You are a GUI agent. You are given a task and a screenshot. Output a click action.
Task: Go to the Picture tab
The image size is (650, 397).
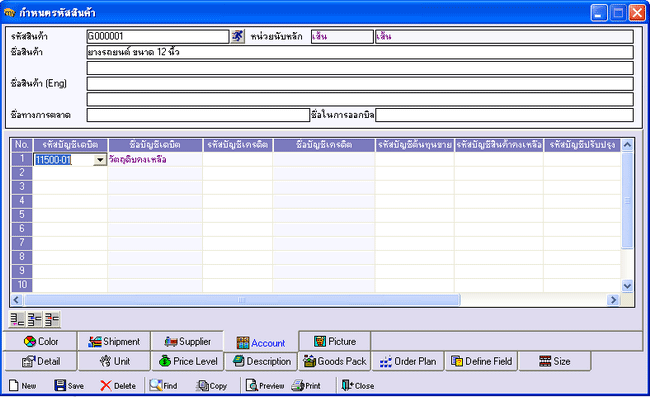335,341
